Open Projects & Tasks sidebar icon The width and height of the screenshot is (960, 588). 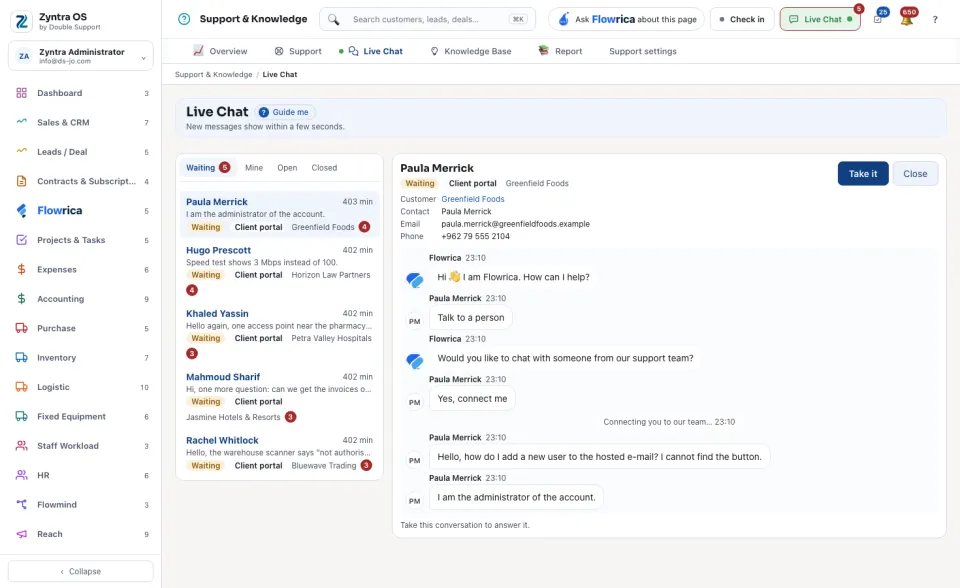coord(21,240)
